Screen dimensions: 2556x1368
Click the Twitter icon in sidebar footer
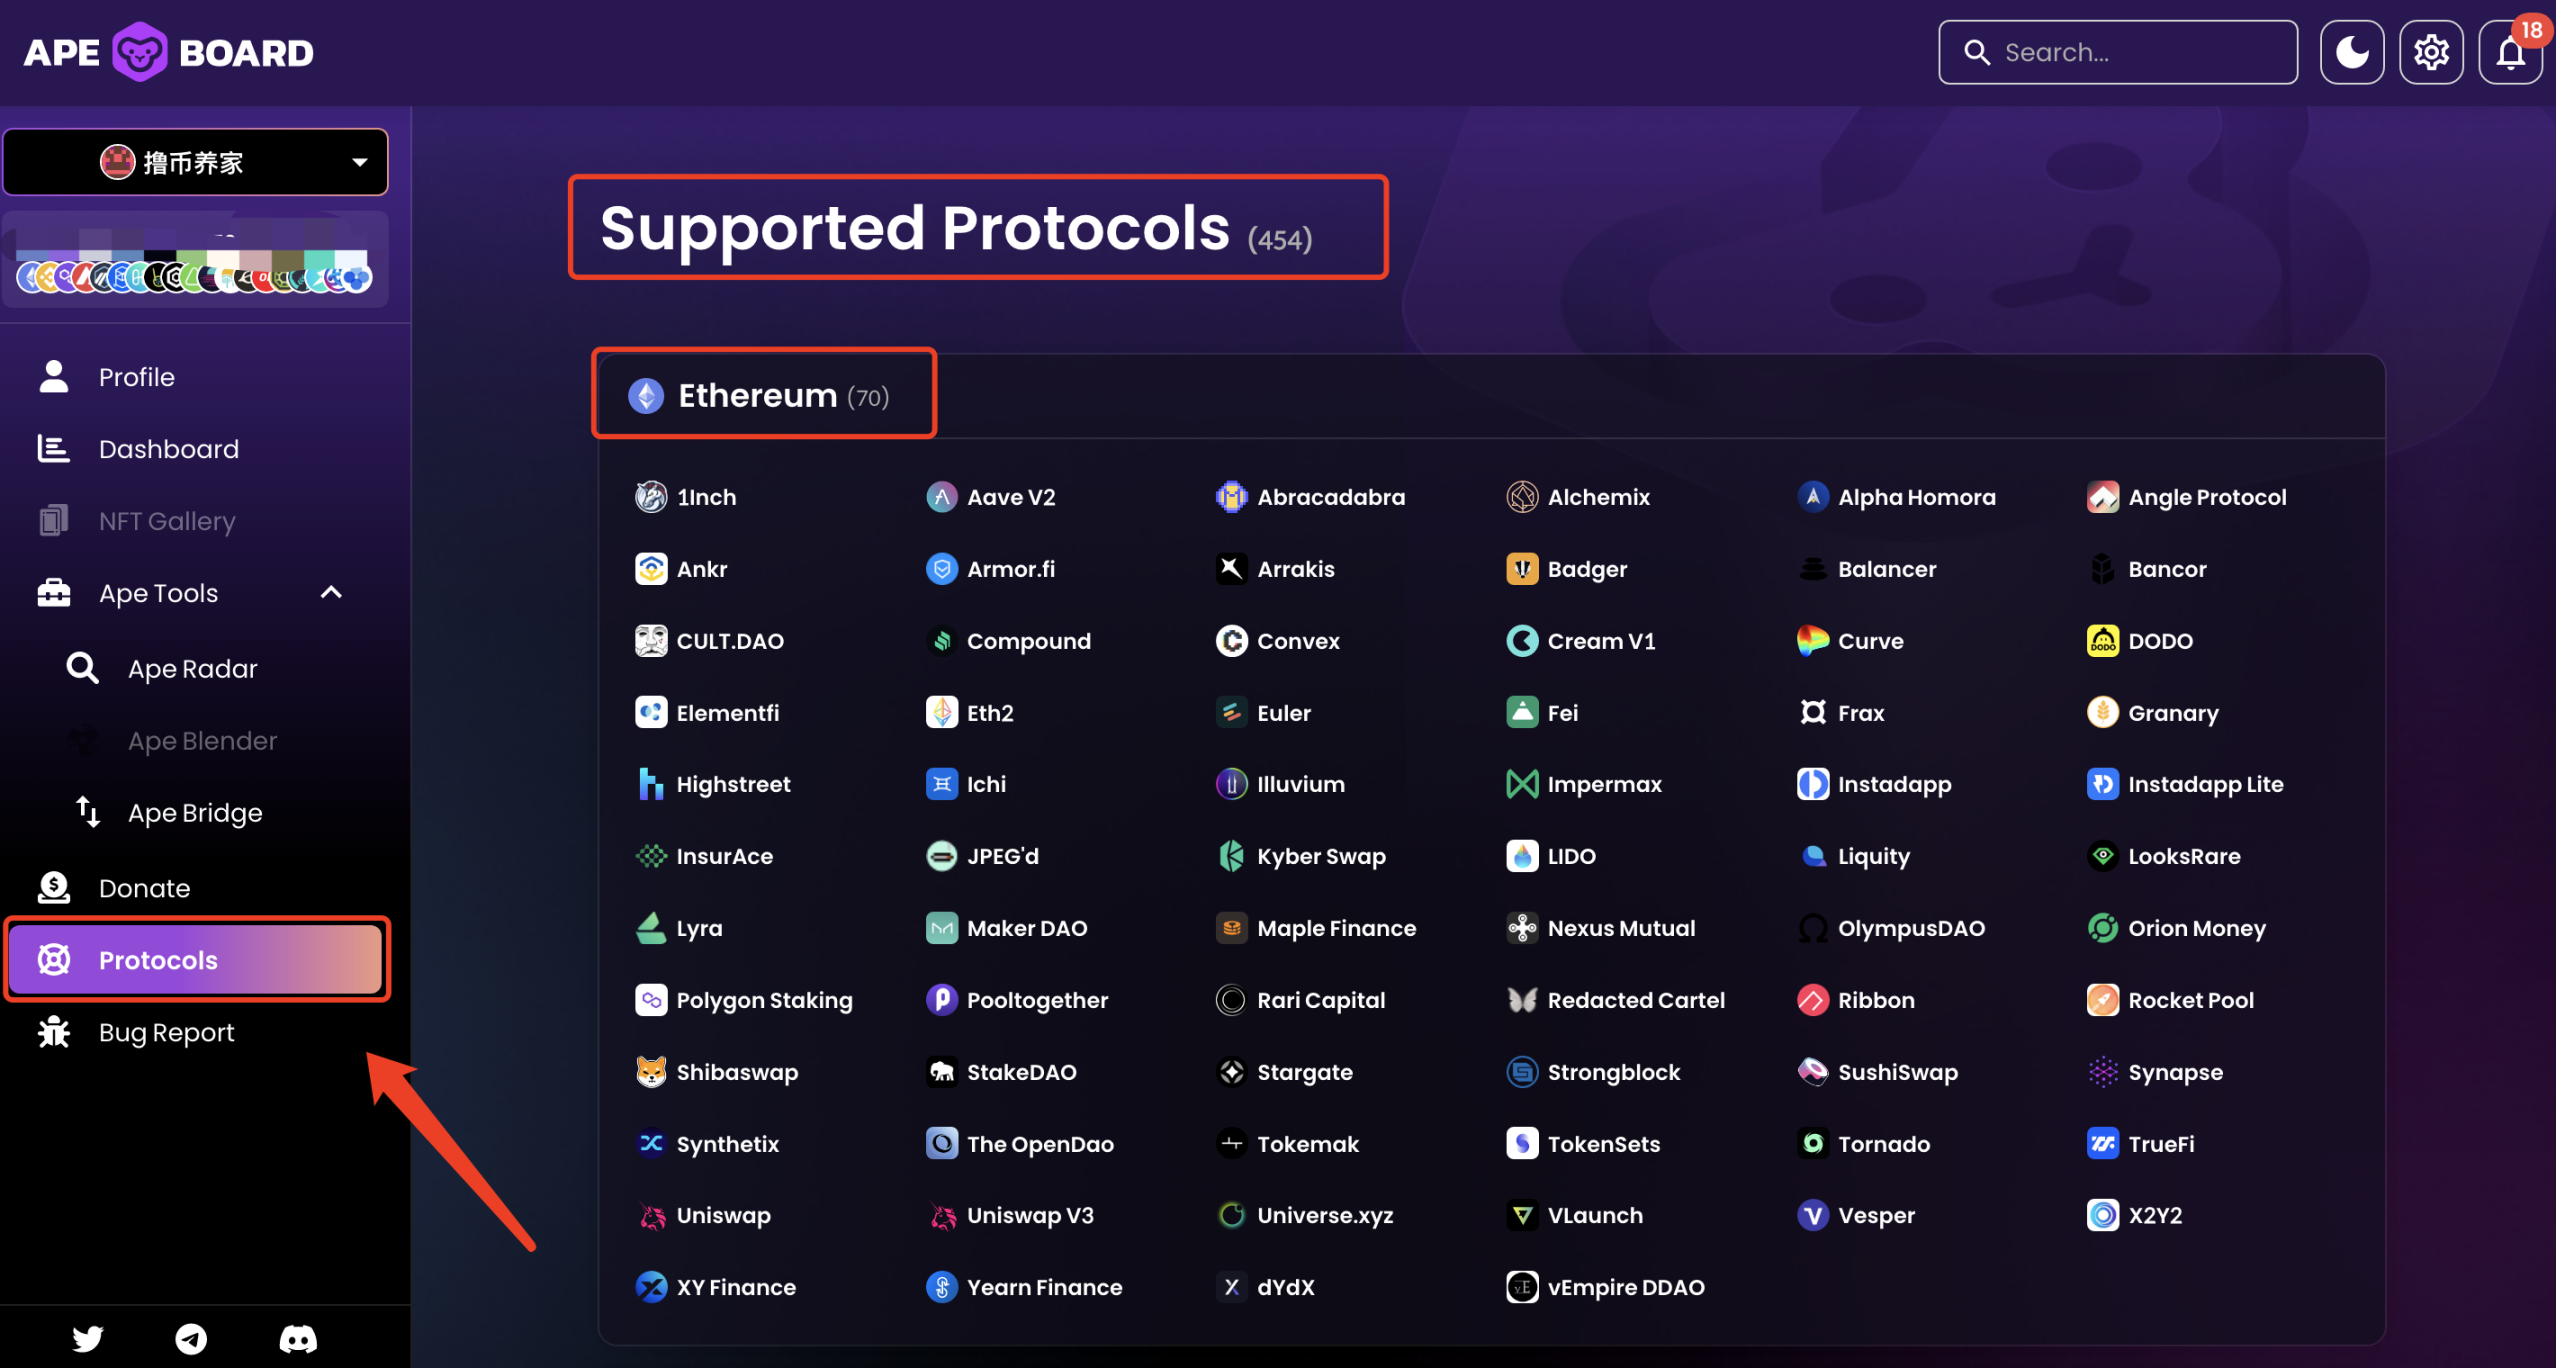(88, 1338)
